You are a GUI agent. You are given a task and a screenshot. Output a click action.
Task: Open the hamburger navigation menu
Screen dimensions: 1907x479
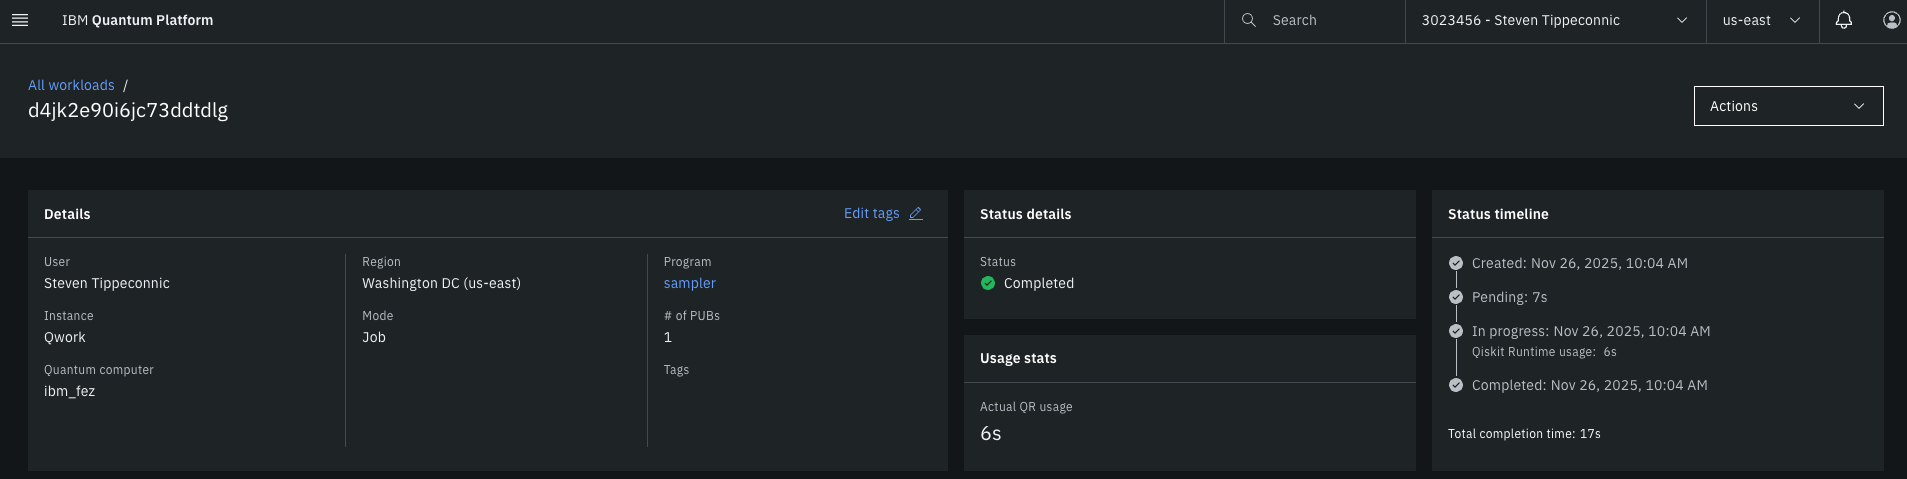tap(19, 20)
